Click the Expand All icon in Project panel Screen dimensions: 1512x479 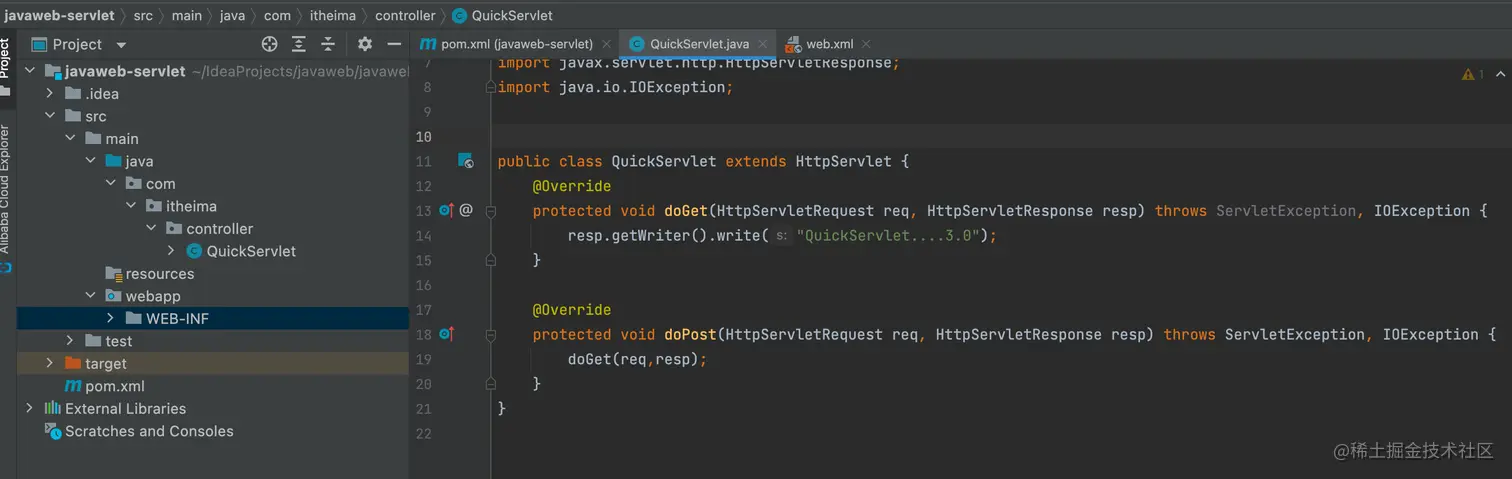point(299,44)
